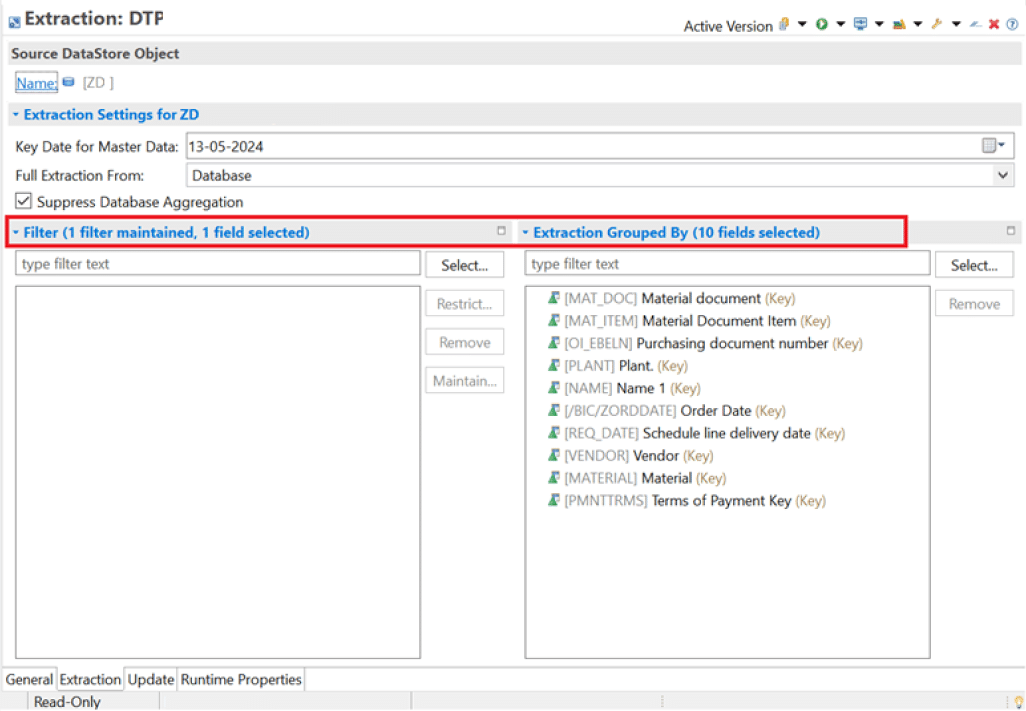1026x711 pixels.
Task: Click the Active Version label
Action: 728,26
